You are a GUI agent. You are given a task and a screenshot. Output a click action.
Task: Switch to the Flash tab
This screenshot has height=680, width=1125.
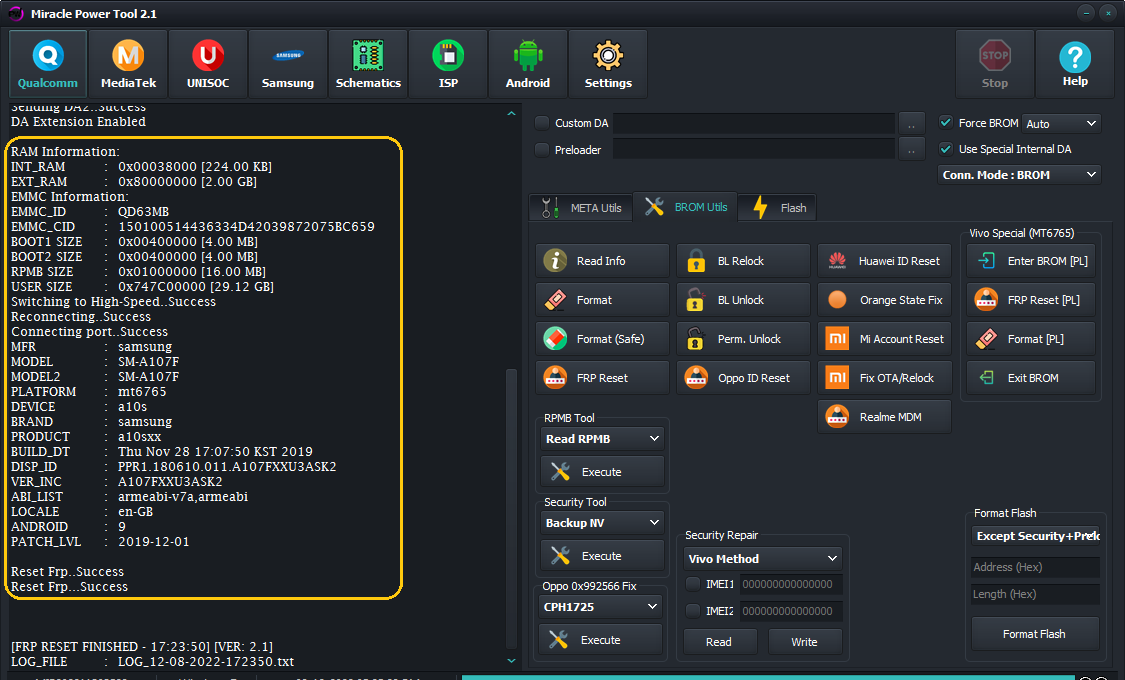[778, 208]
